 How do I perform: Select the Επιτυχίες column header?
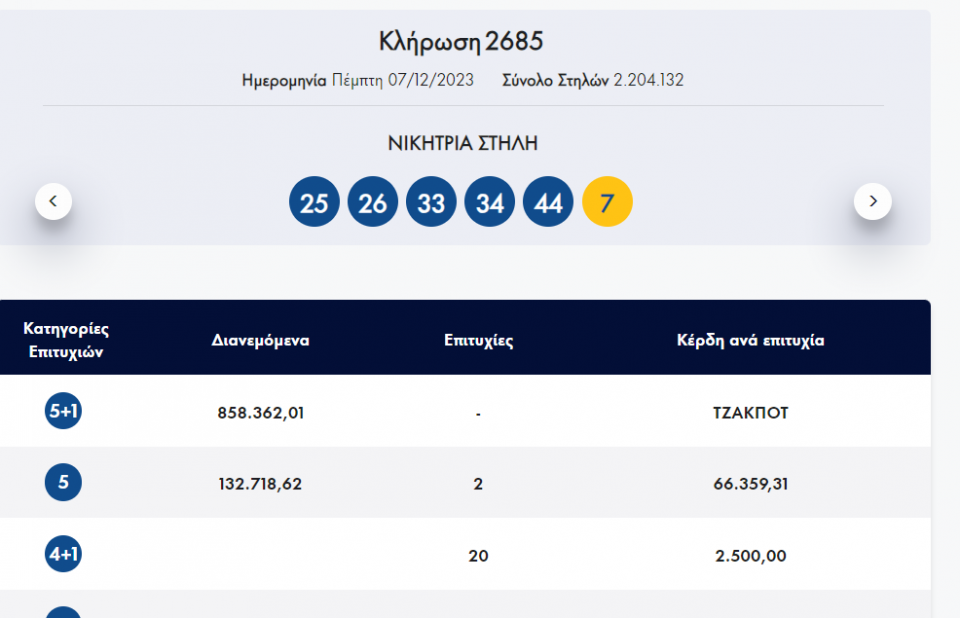tap(478, 340)
